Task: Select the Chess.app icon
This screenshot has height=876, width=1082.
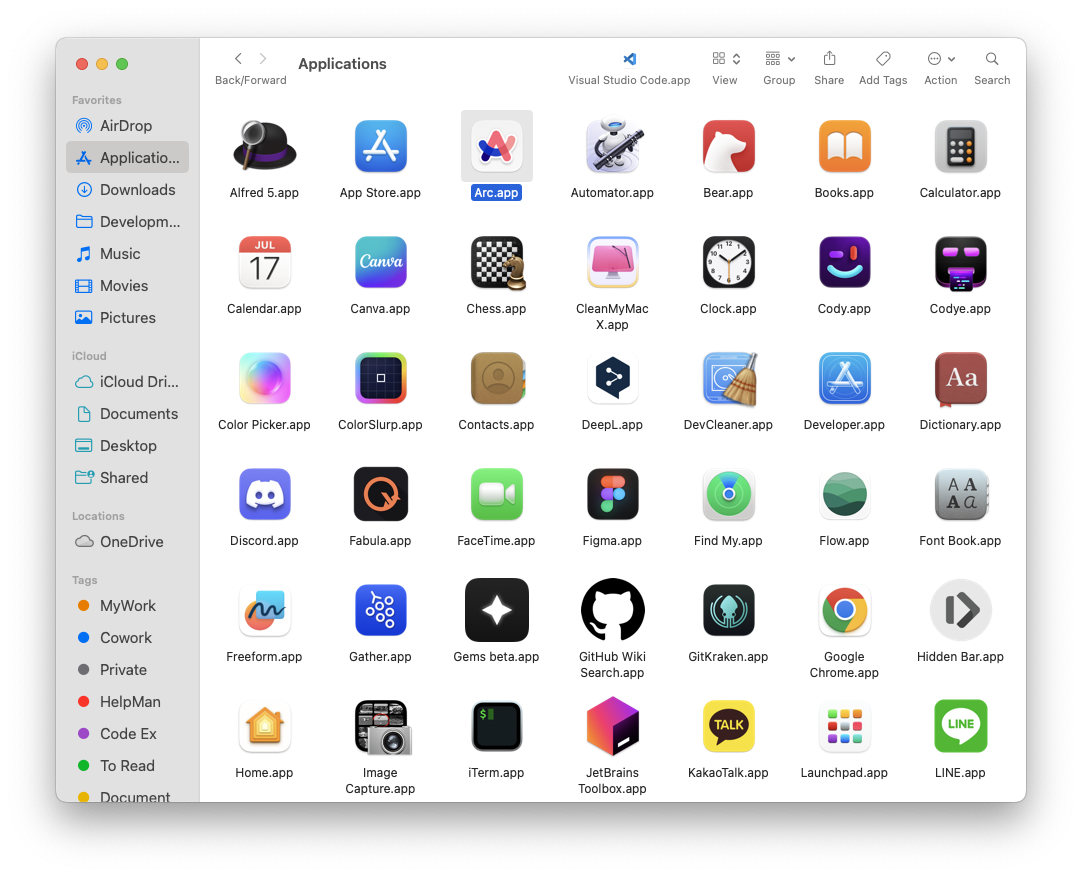Action: pos(498,262)
